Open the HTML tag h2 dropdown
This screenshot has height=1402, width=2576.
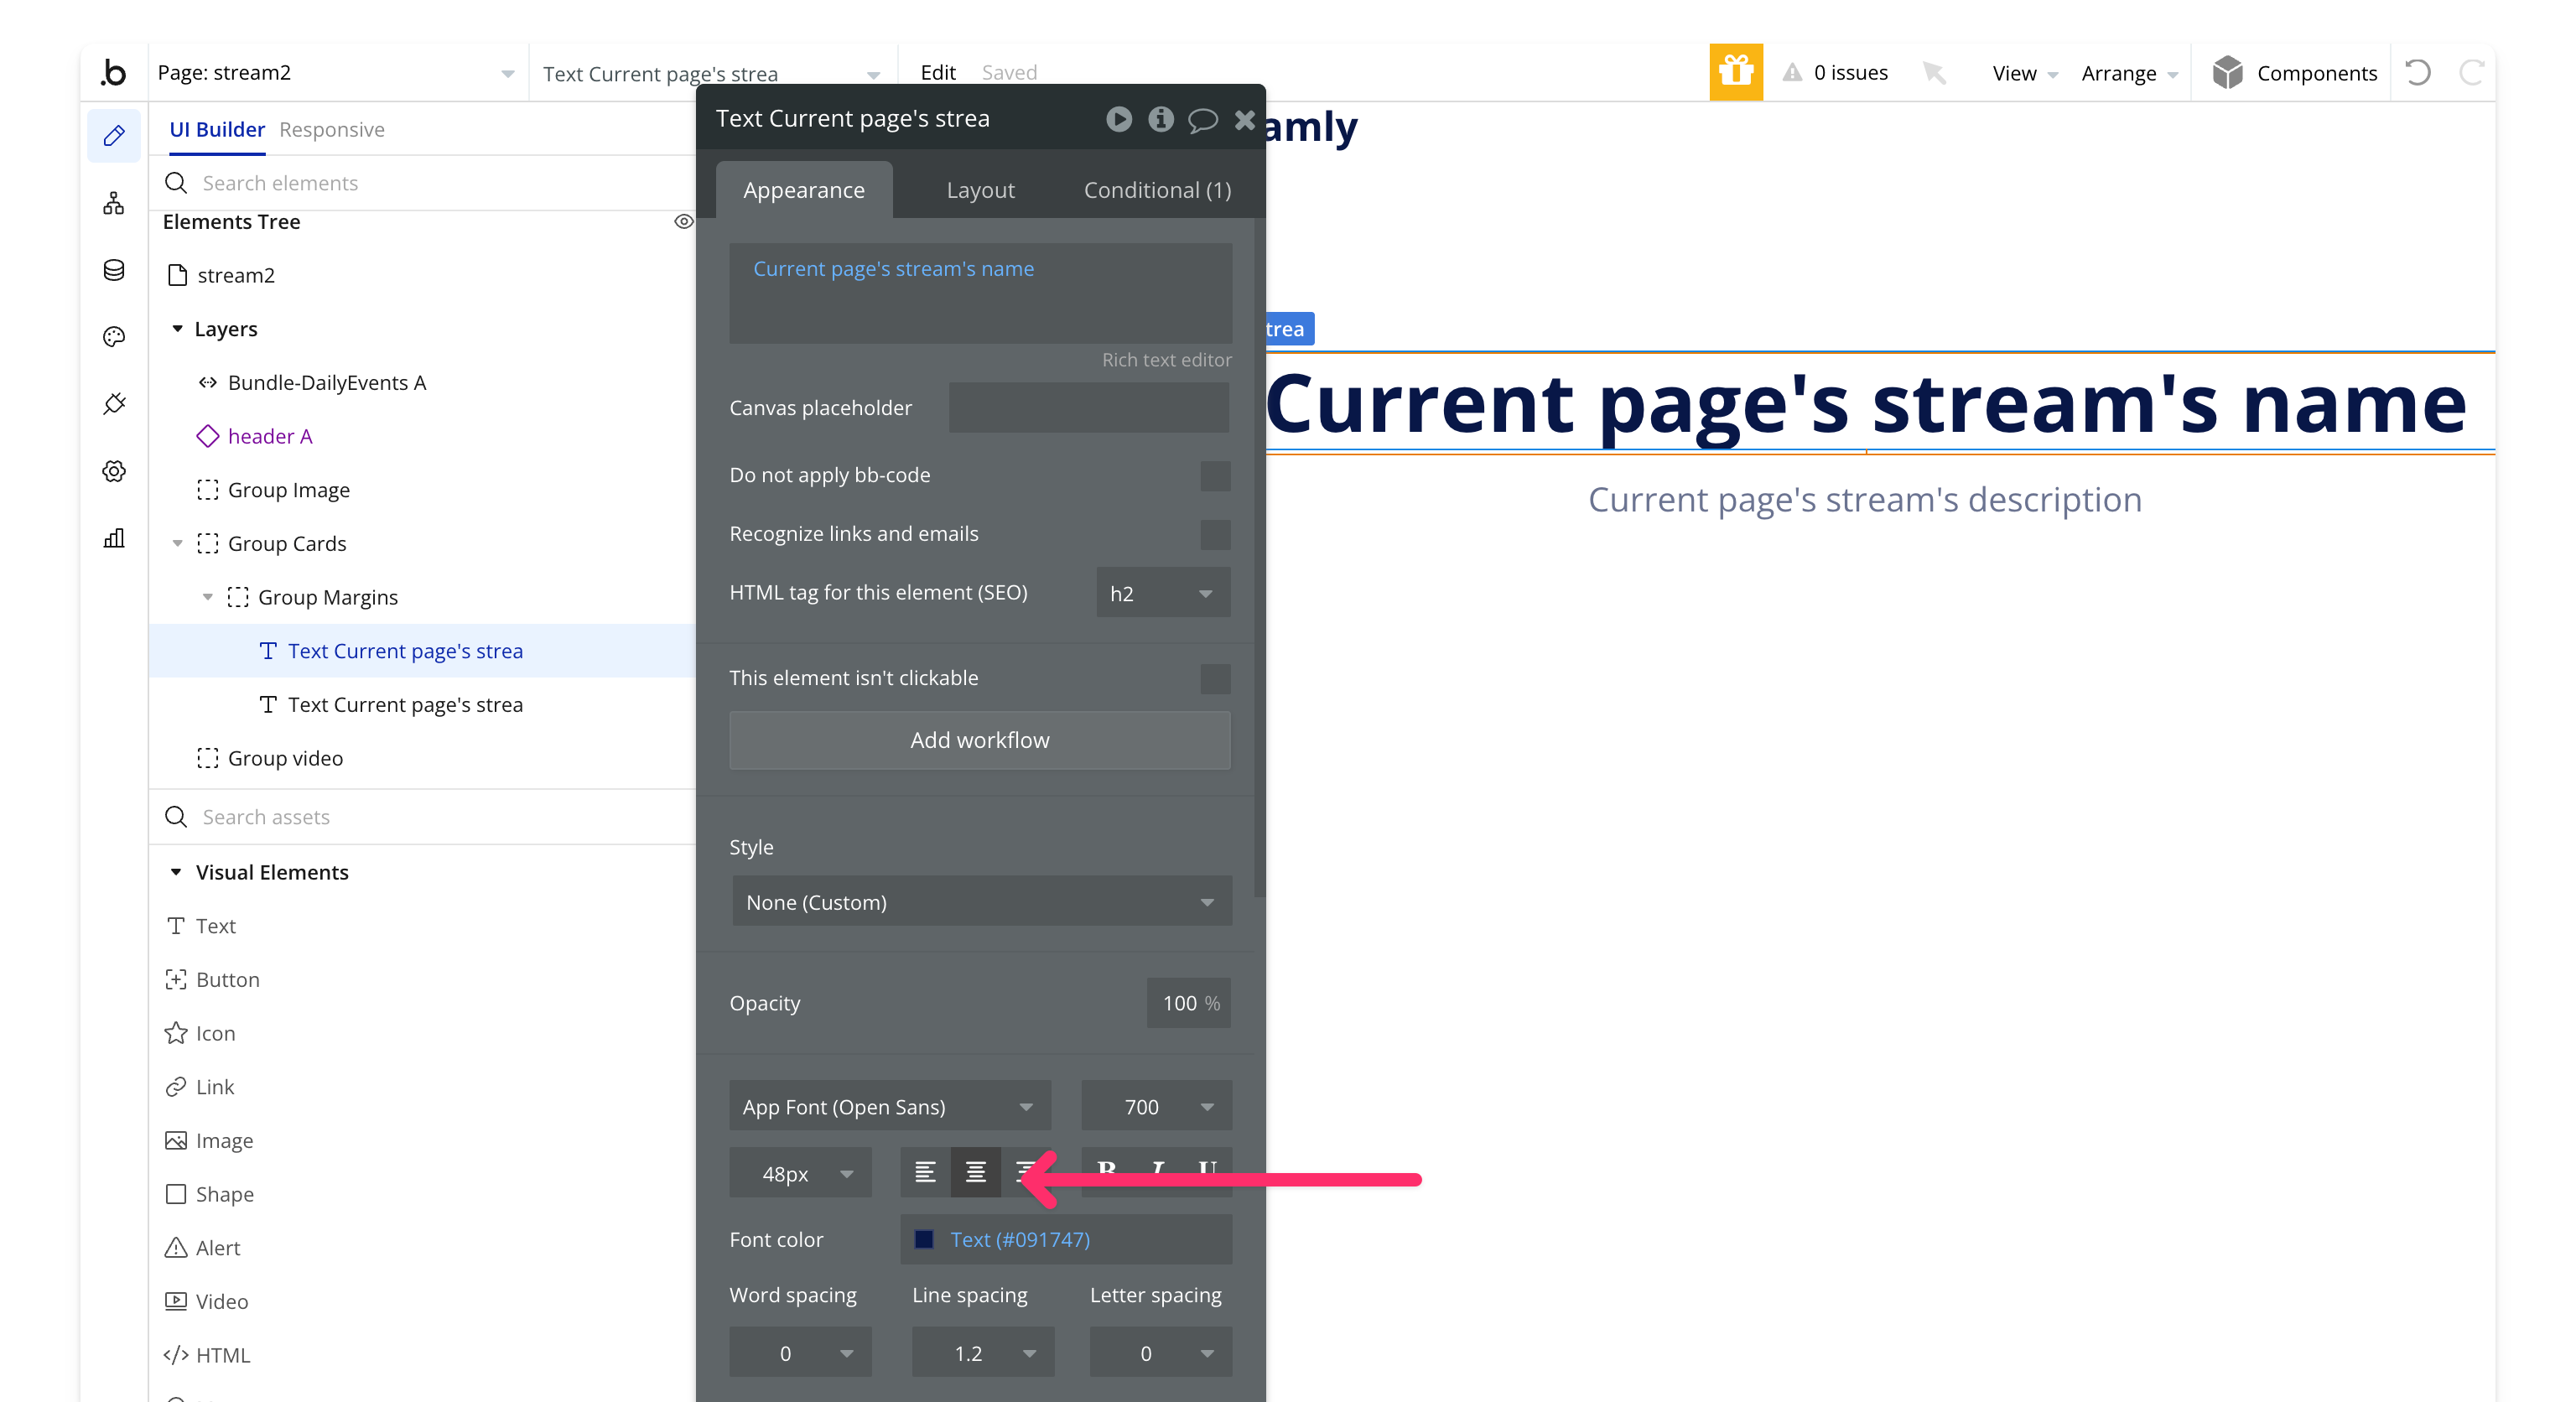point(1162,593)
